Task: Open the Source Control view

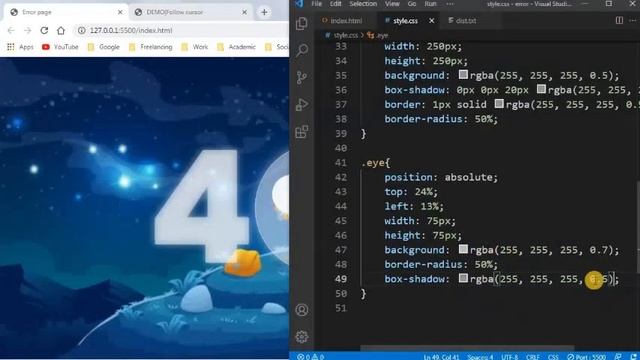Action: point(302,78)
